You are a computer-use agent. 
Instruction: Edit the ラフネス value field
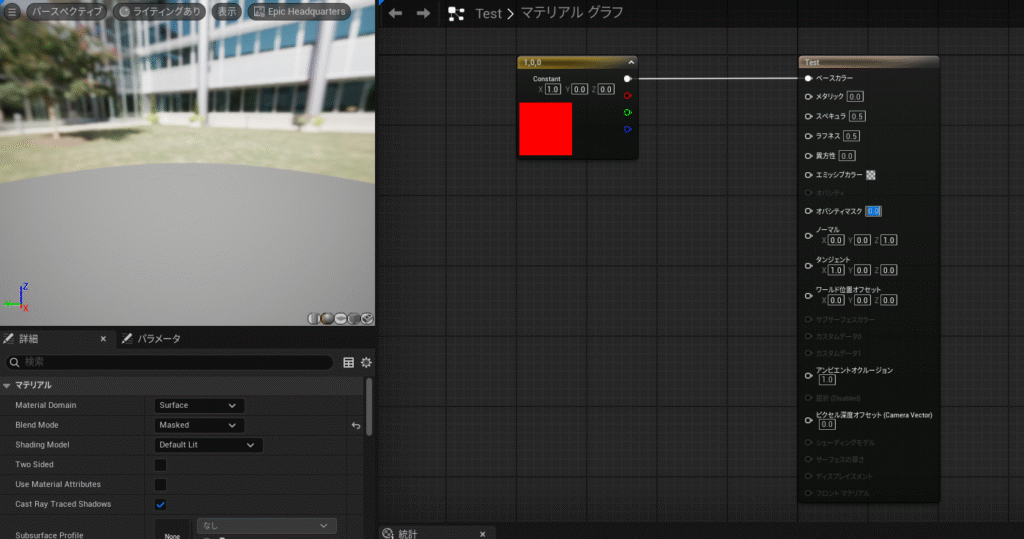[x=851, y=136]
